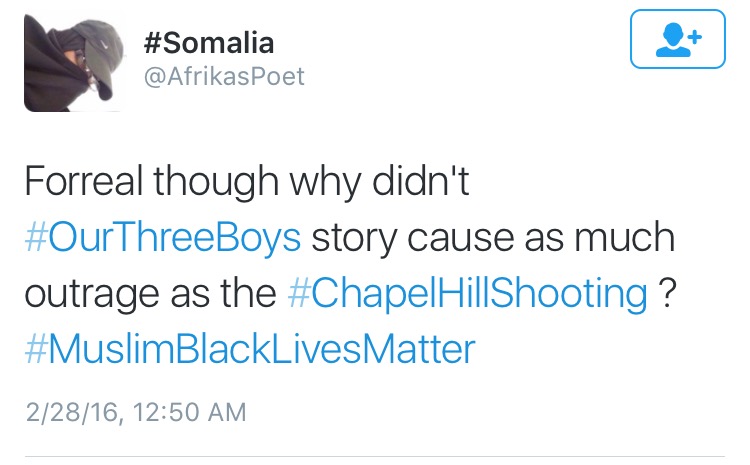Viewport: 750px width, 465px height.
Task: Open the #OurThreeBoys hashtag
Action: [x=162, y=239]
